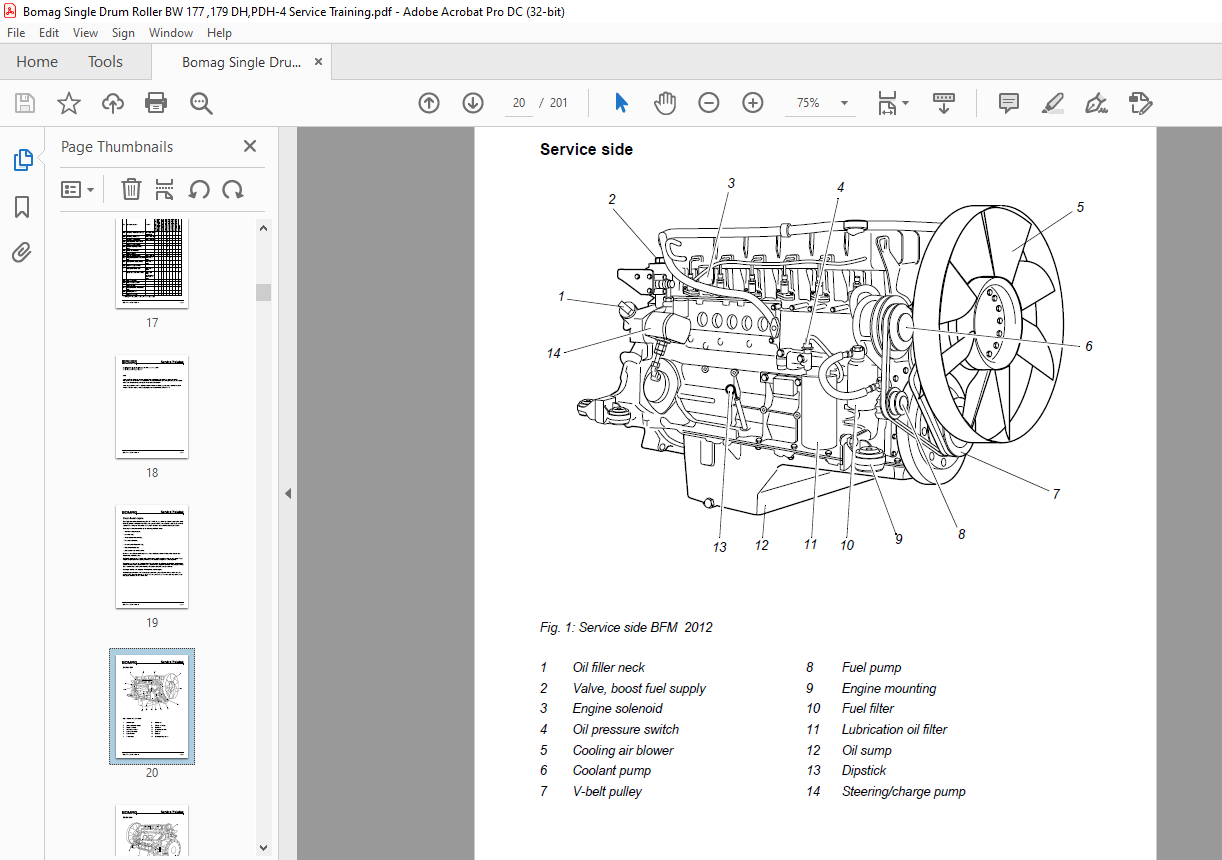The image size is (1222, 860).
Task: Select the Bomag Single Dru... document tab
Action: (241, 62)
